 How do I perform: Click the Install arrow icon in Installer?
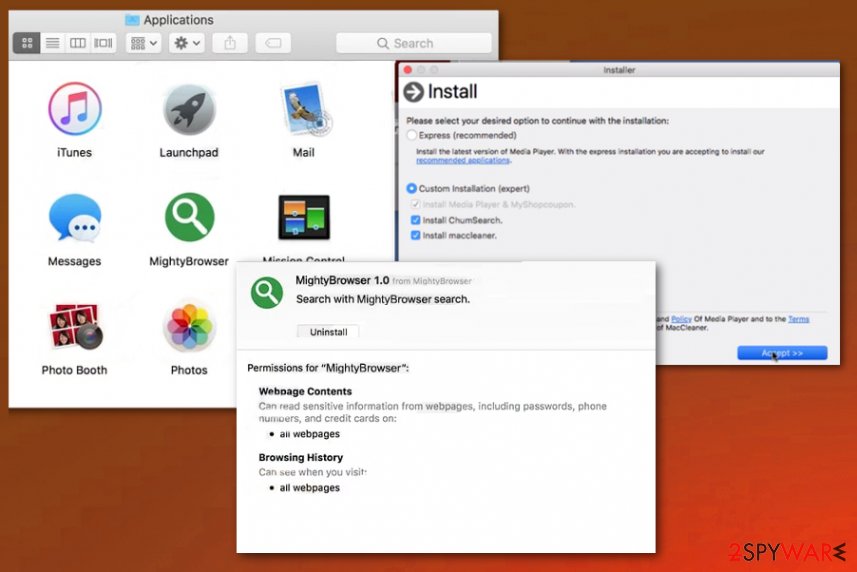coord(414,92)
